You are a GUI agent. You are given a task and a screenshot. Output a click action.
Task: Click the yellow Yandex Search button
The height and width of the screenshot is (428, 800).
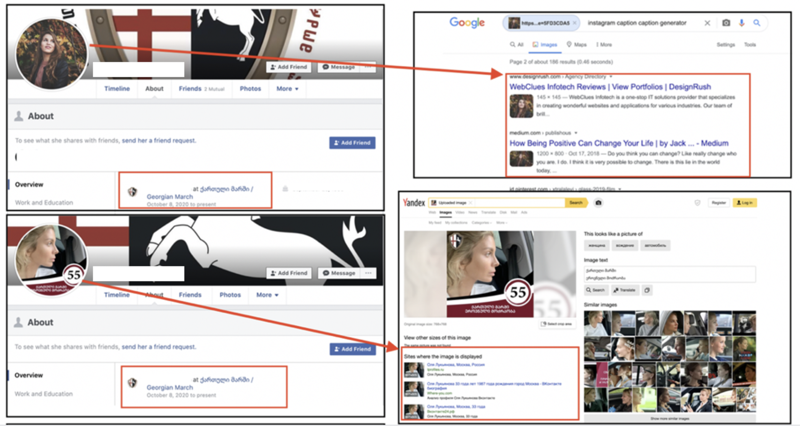(576, 203)
